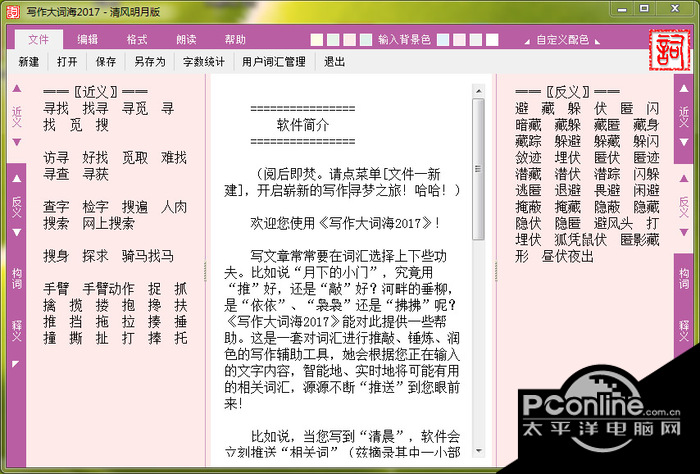Click the small triangle below left sidebar 释义
The height and width of the screenshot is (474, 700).
tap(16, 364)
